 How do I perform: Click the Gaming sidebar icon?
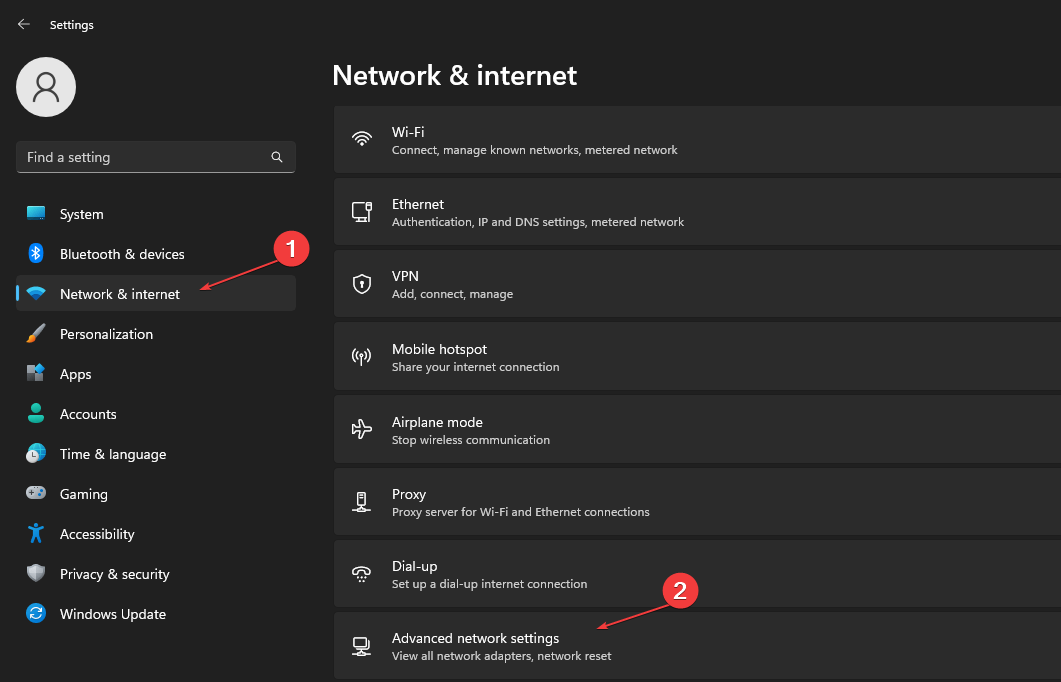36,493
